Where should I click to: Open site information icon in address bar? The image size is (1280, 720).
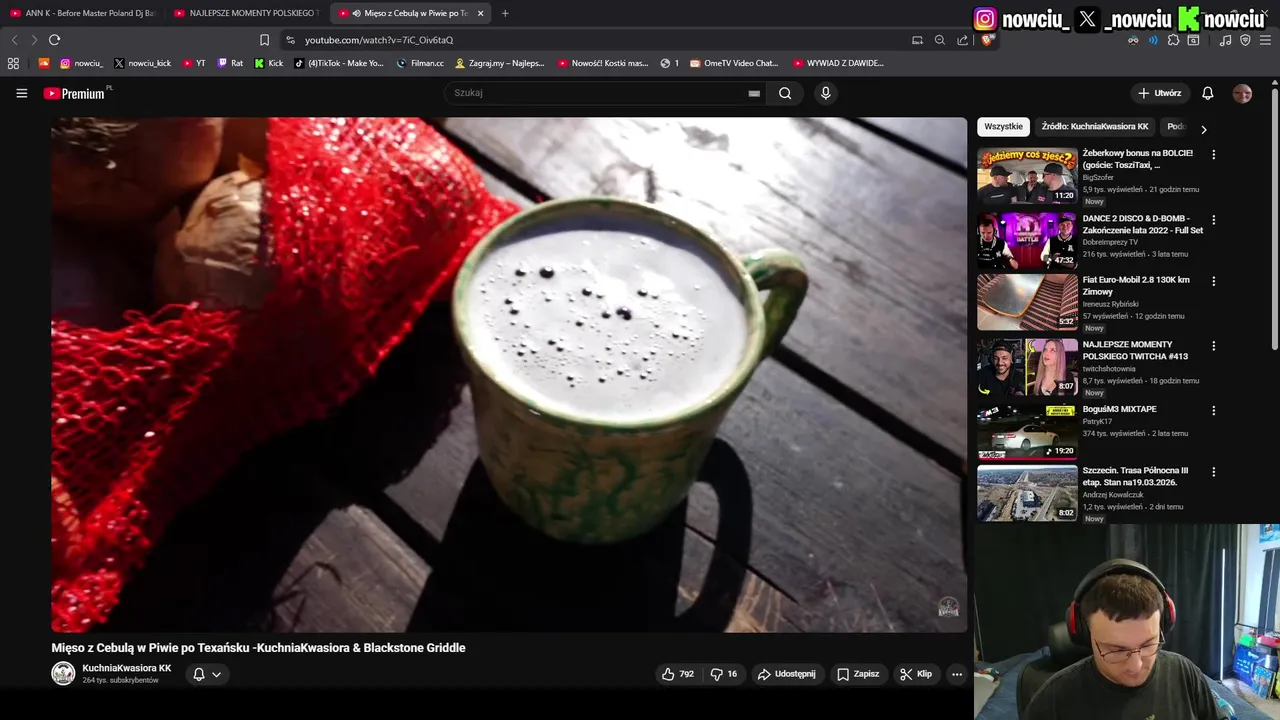(x=290, y=40)
